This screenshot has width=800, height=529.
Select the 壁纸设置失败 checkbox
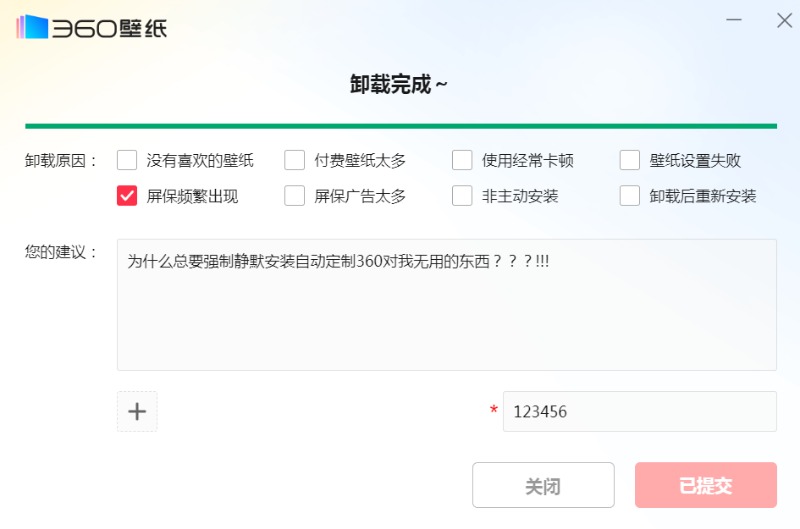[630, 160]
